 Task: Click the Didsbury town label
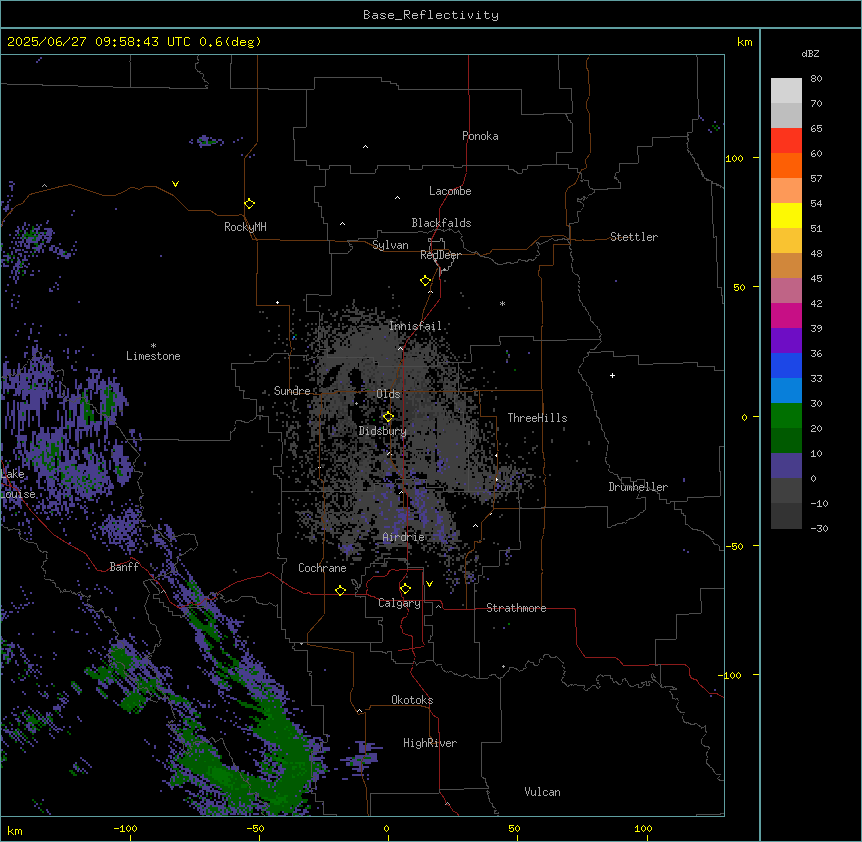383,431
